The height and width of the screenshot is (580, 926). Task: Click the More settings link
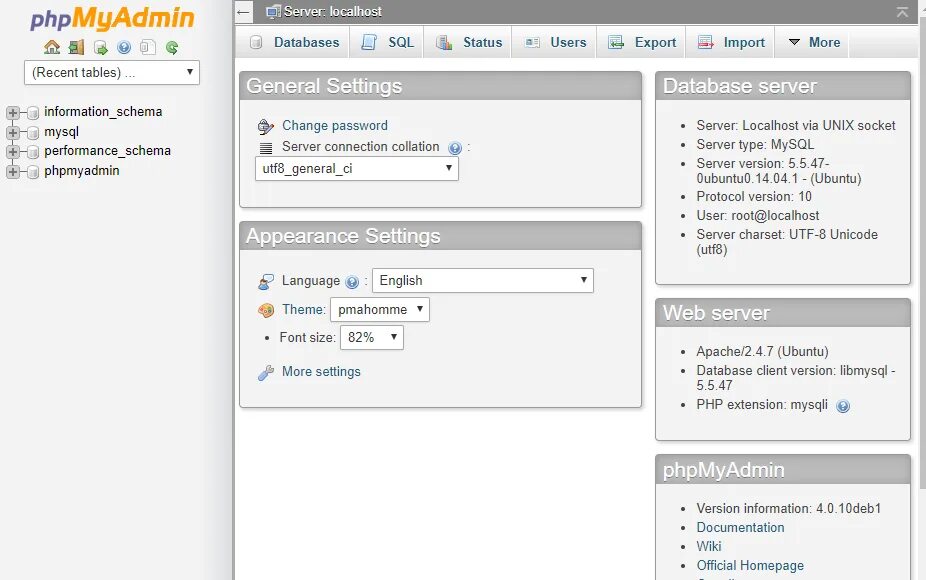click(x=321, y=372)
